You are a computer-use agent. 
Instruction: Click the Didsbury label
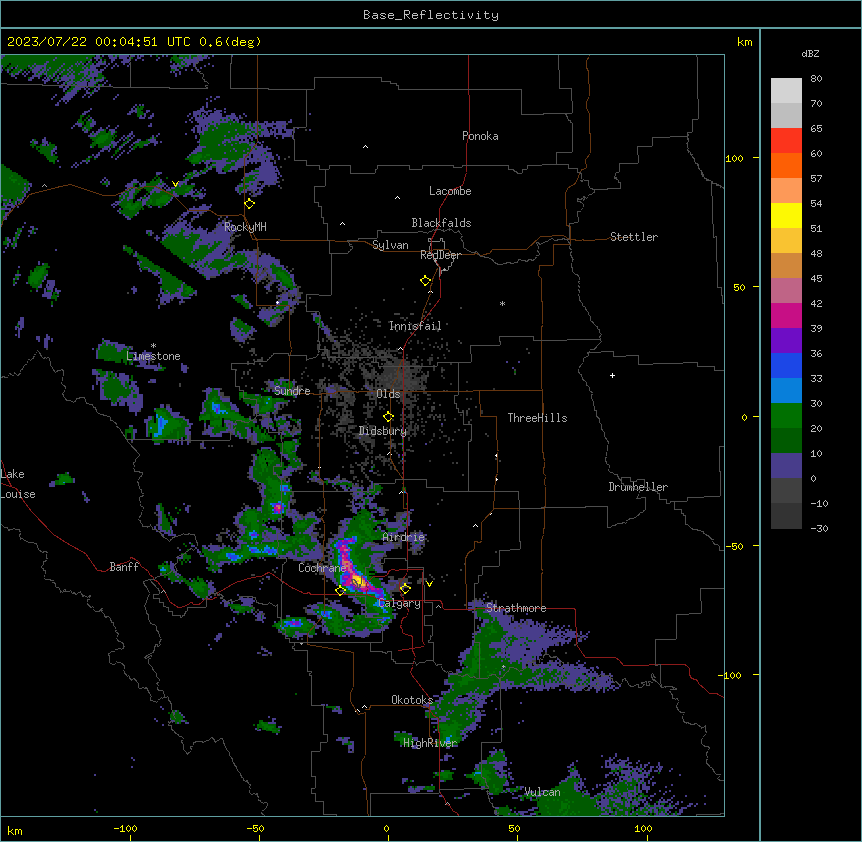click(383, 431)
